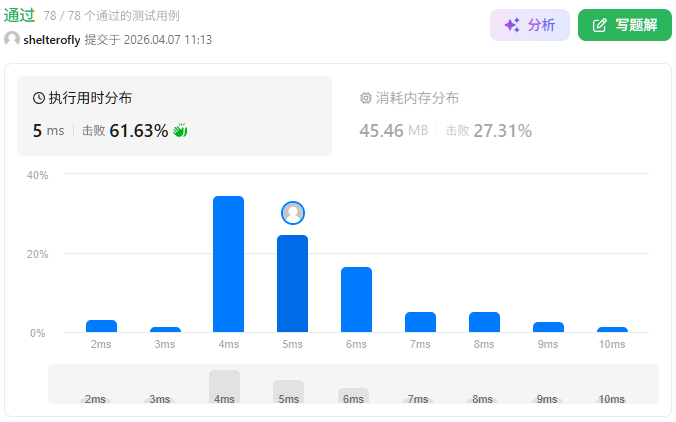Click the chip icon beside 消耗内存分布
This screenshot has height=422, width=676.
[x=365, y=98]
